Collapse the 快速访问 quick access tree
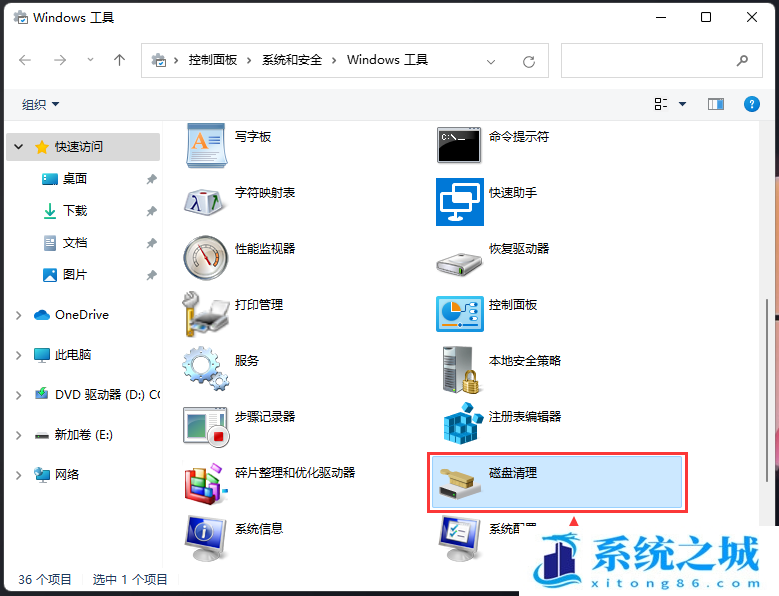This screenshot has height=596, width=779. coord(18,147)
